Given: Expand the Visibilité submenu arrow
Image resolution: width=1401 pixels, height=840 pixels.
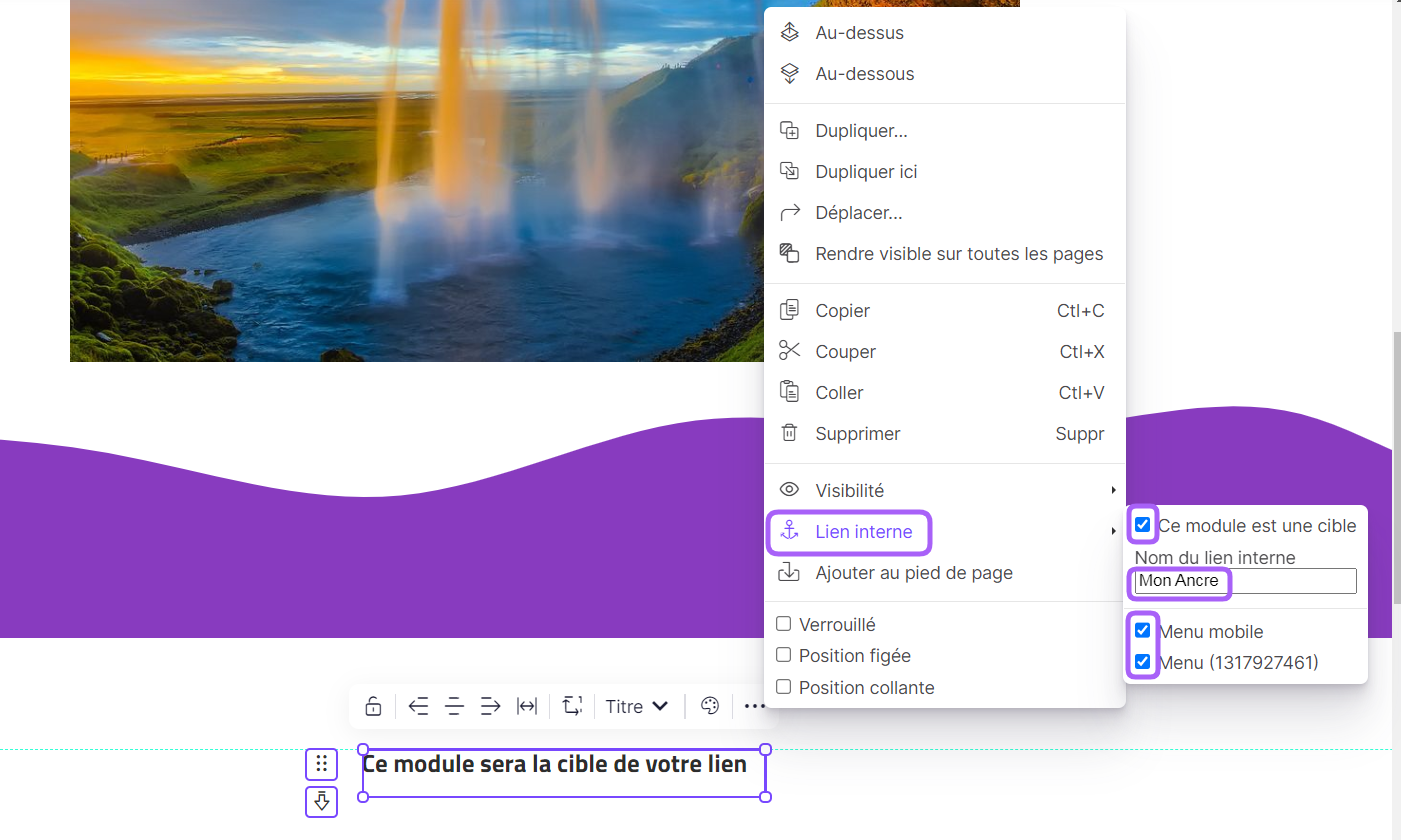Looking at the screenshot, I should point(1113,490).
